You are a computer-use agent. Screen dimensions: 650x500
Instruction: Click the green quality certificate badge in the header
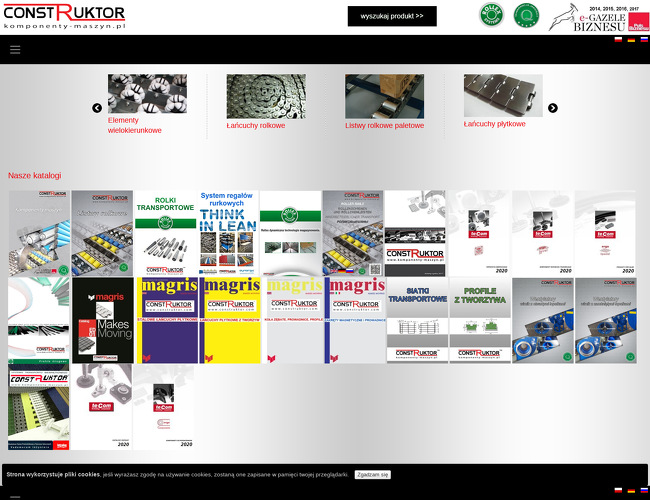coord(526,15)
